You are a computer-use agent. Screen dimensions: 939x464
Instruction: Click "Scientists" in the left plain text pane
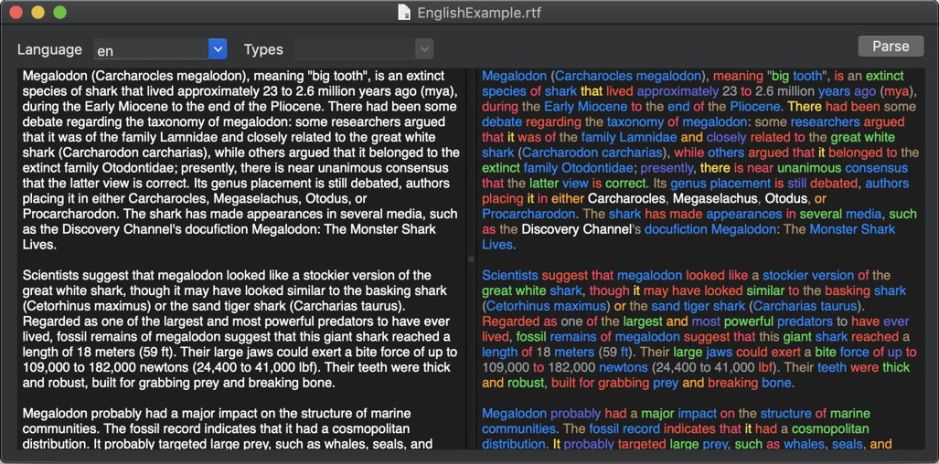point(56,275)
